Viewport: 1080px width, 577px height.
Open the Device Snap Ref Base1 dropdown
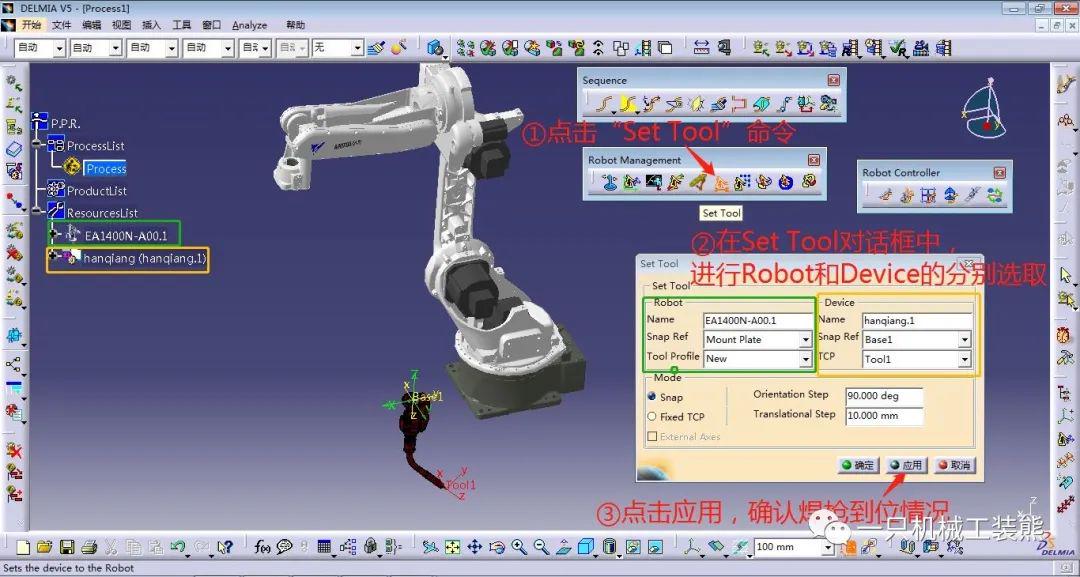pyautogui.click(x=964, y=339)
